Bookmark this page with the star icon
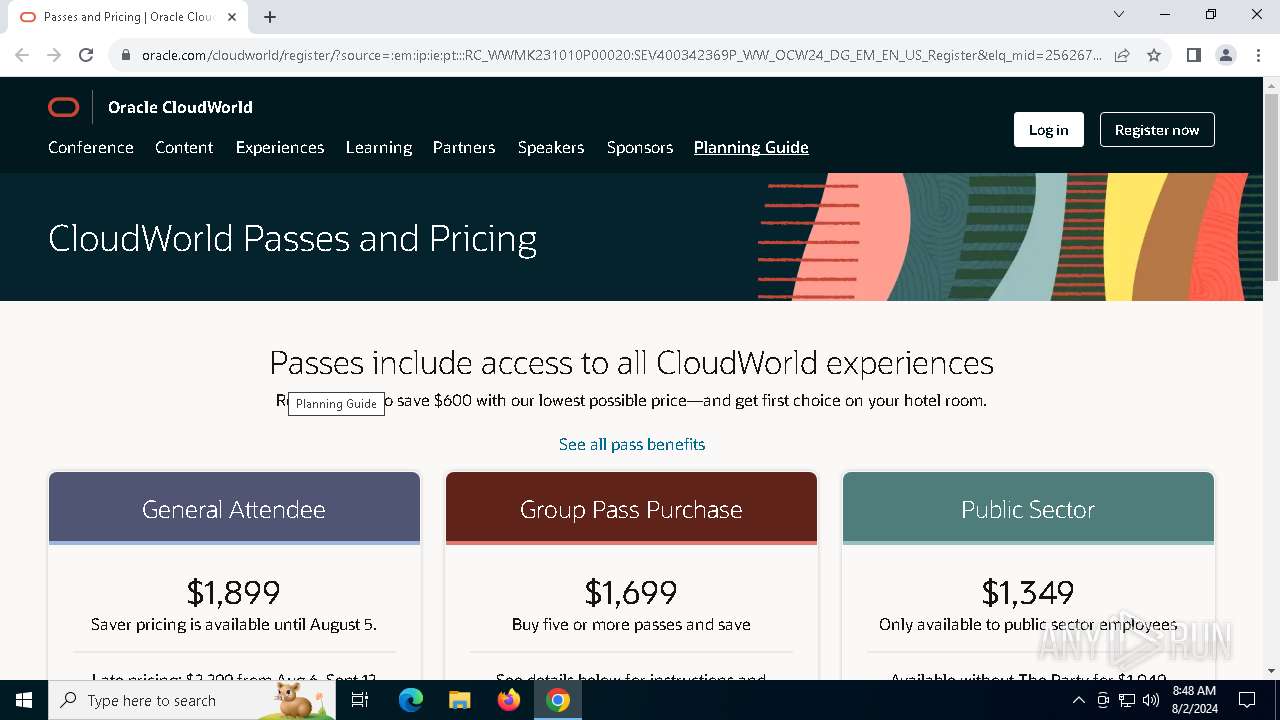Screen dimensions: 1280x720 (x=1154, y=55)
